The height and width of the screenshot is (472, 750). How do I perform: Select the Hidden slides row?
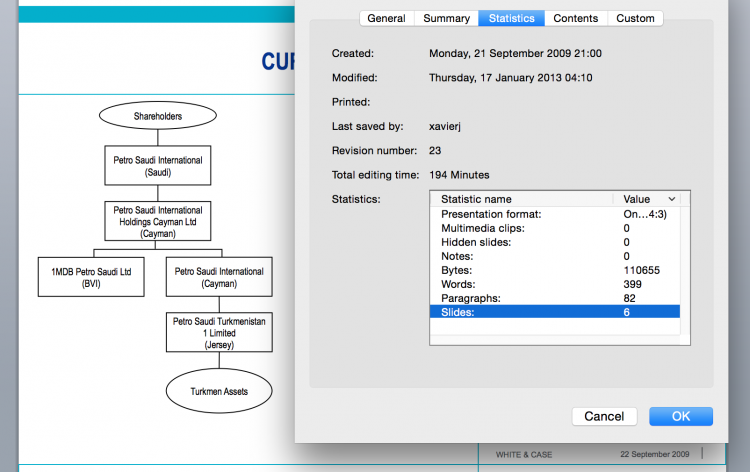point(555,242)
